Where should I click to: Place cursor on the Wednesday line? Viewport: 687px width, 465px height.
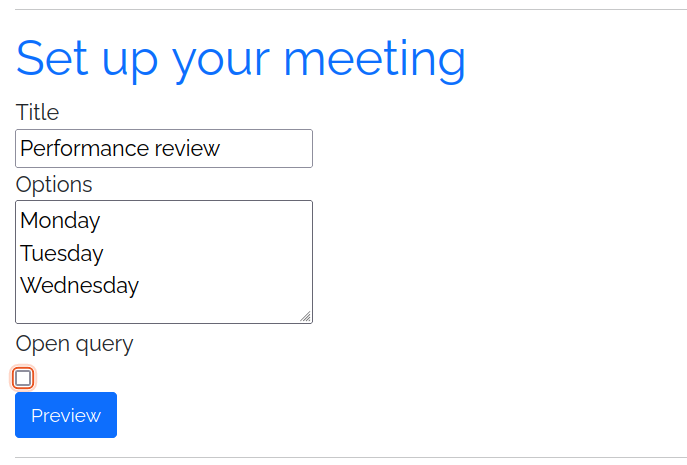[80, 285]
